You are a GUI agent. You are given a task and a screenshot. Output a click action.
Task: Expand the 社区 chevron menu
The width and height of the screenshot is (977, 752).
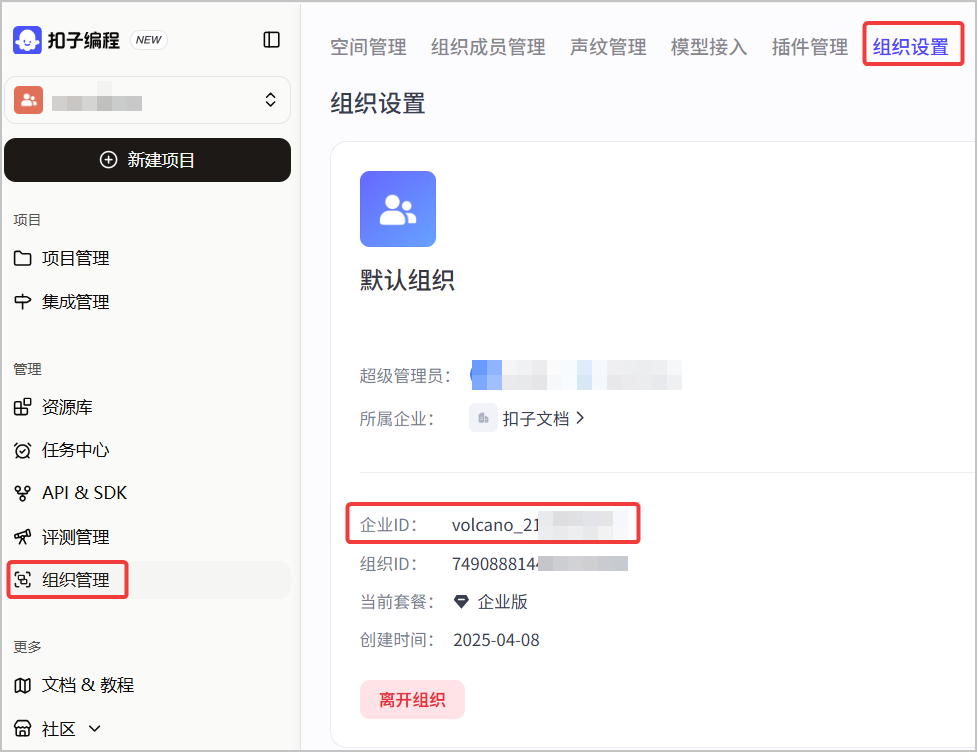(95, 728)
